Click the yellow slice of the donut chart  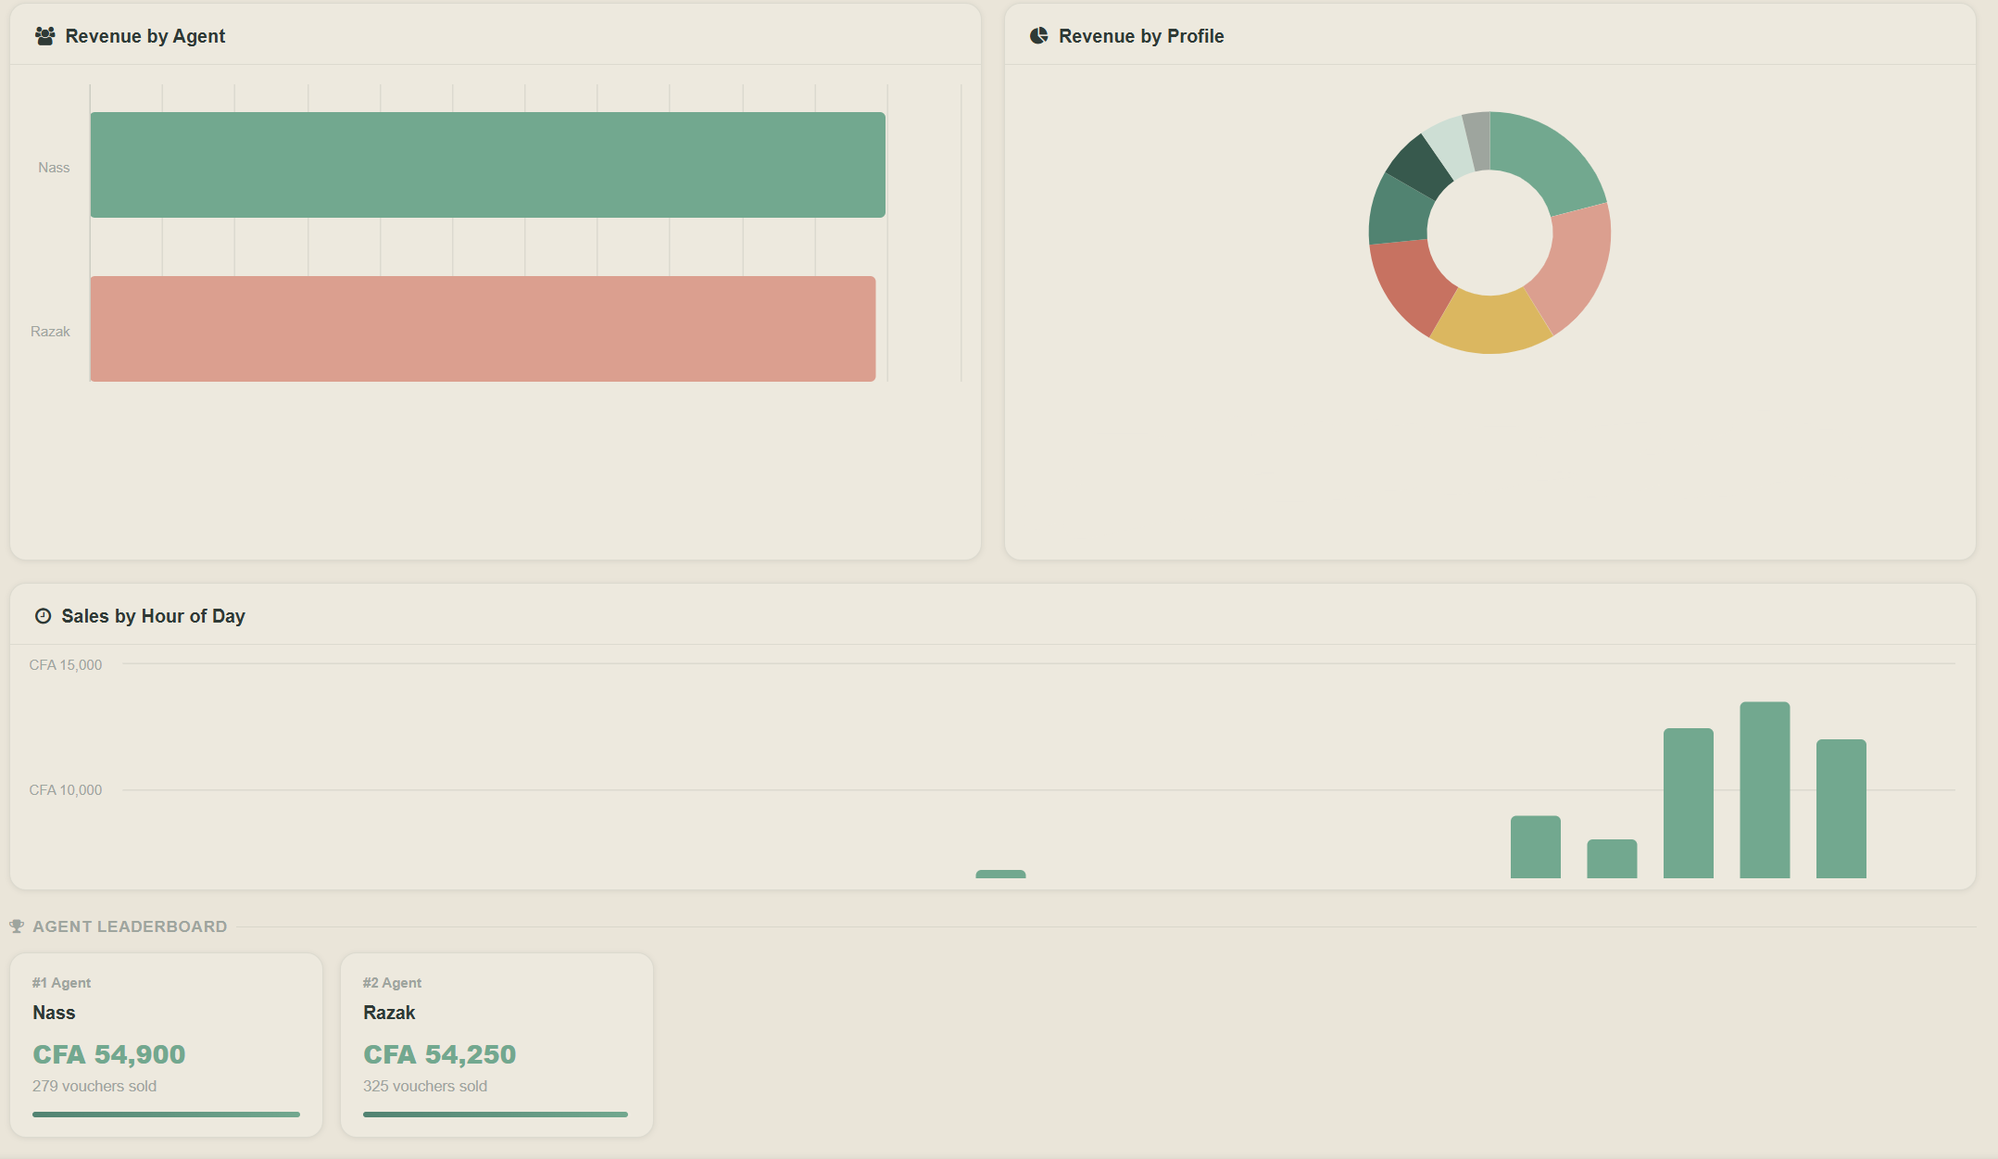pyautogui.click(x=1490, y=324)
